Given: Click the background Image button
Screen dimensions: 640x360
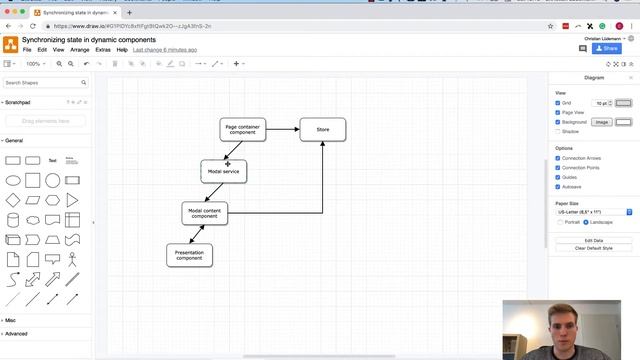Looking at the screenshot, I should (x=602, y=122).
